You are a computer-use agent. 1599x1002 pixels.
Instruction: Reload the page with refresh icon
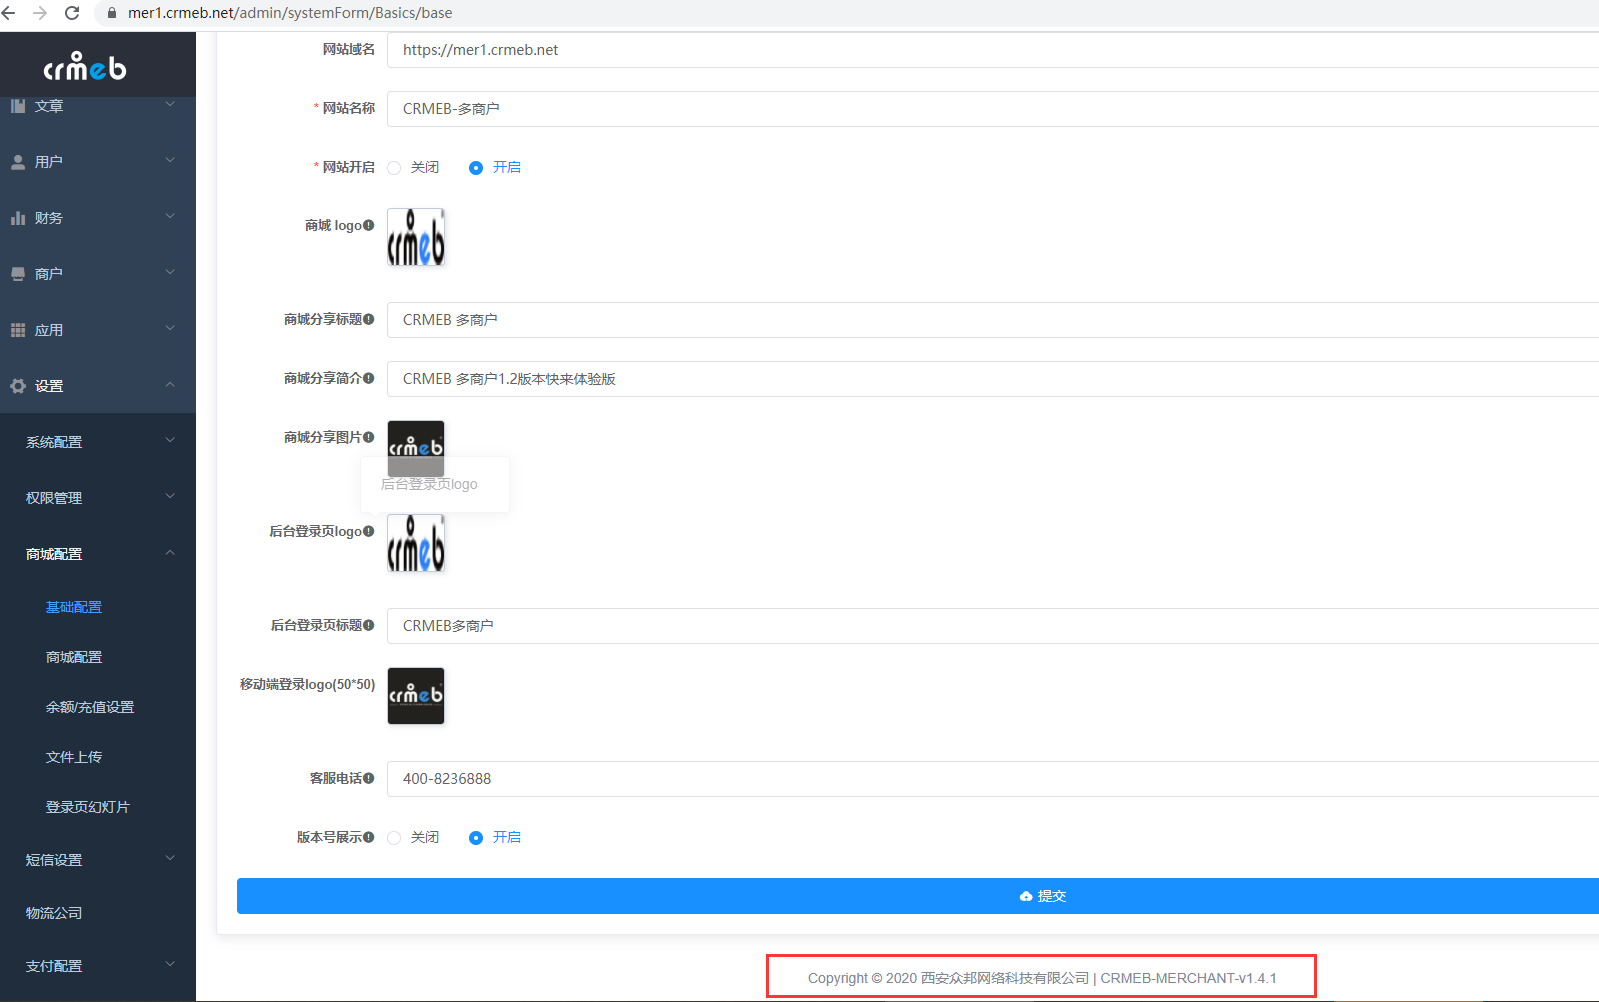coord(72,13)
